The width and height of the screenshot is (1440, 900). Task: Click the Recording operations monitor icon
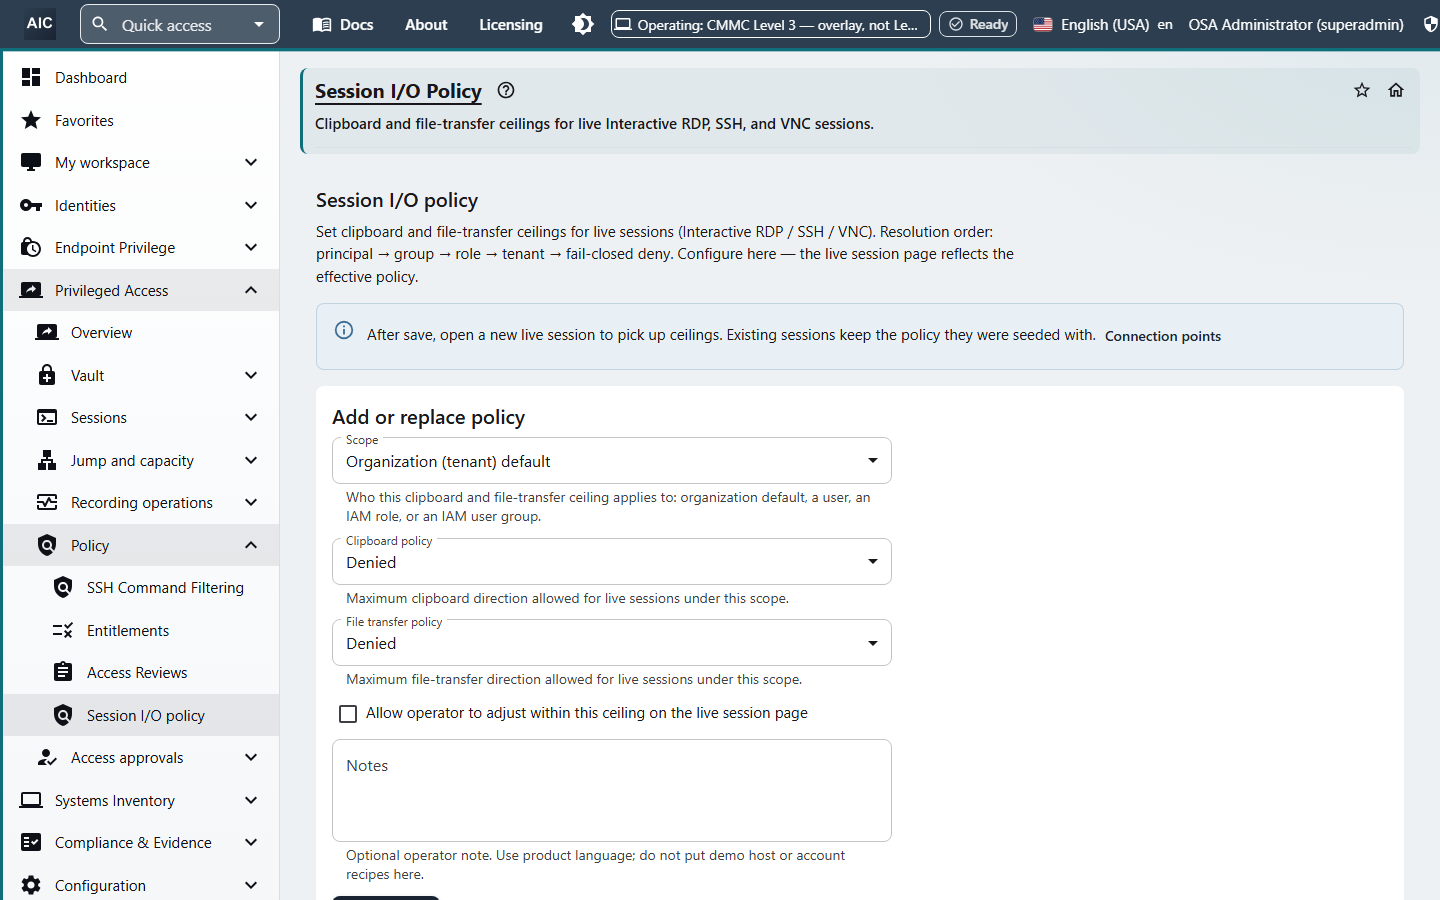pyautogui.click(x=47, y=503)
